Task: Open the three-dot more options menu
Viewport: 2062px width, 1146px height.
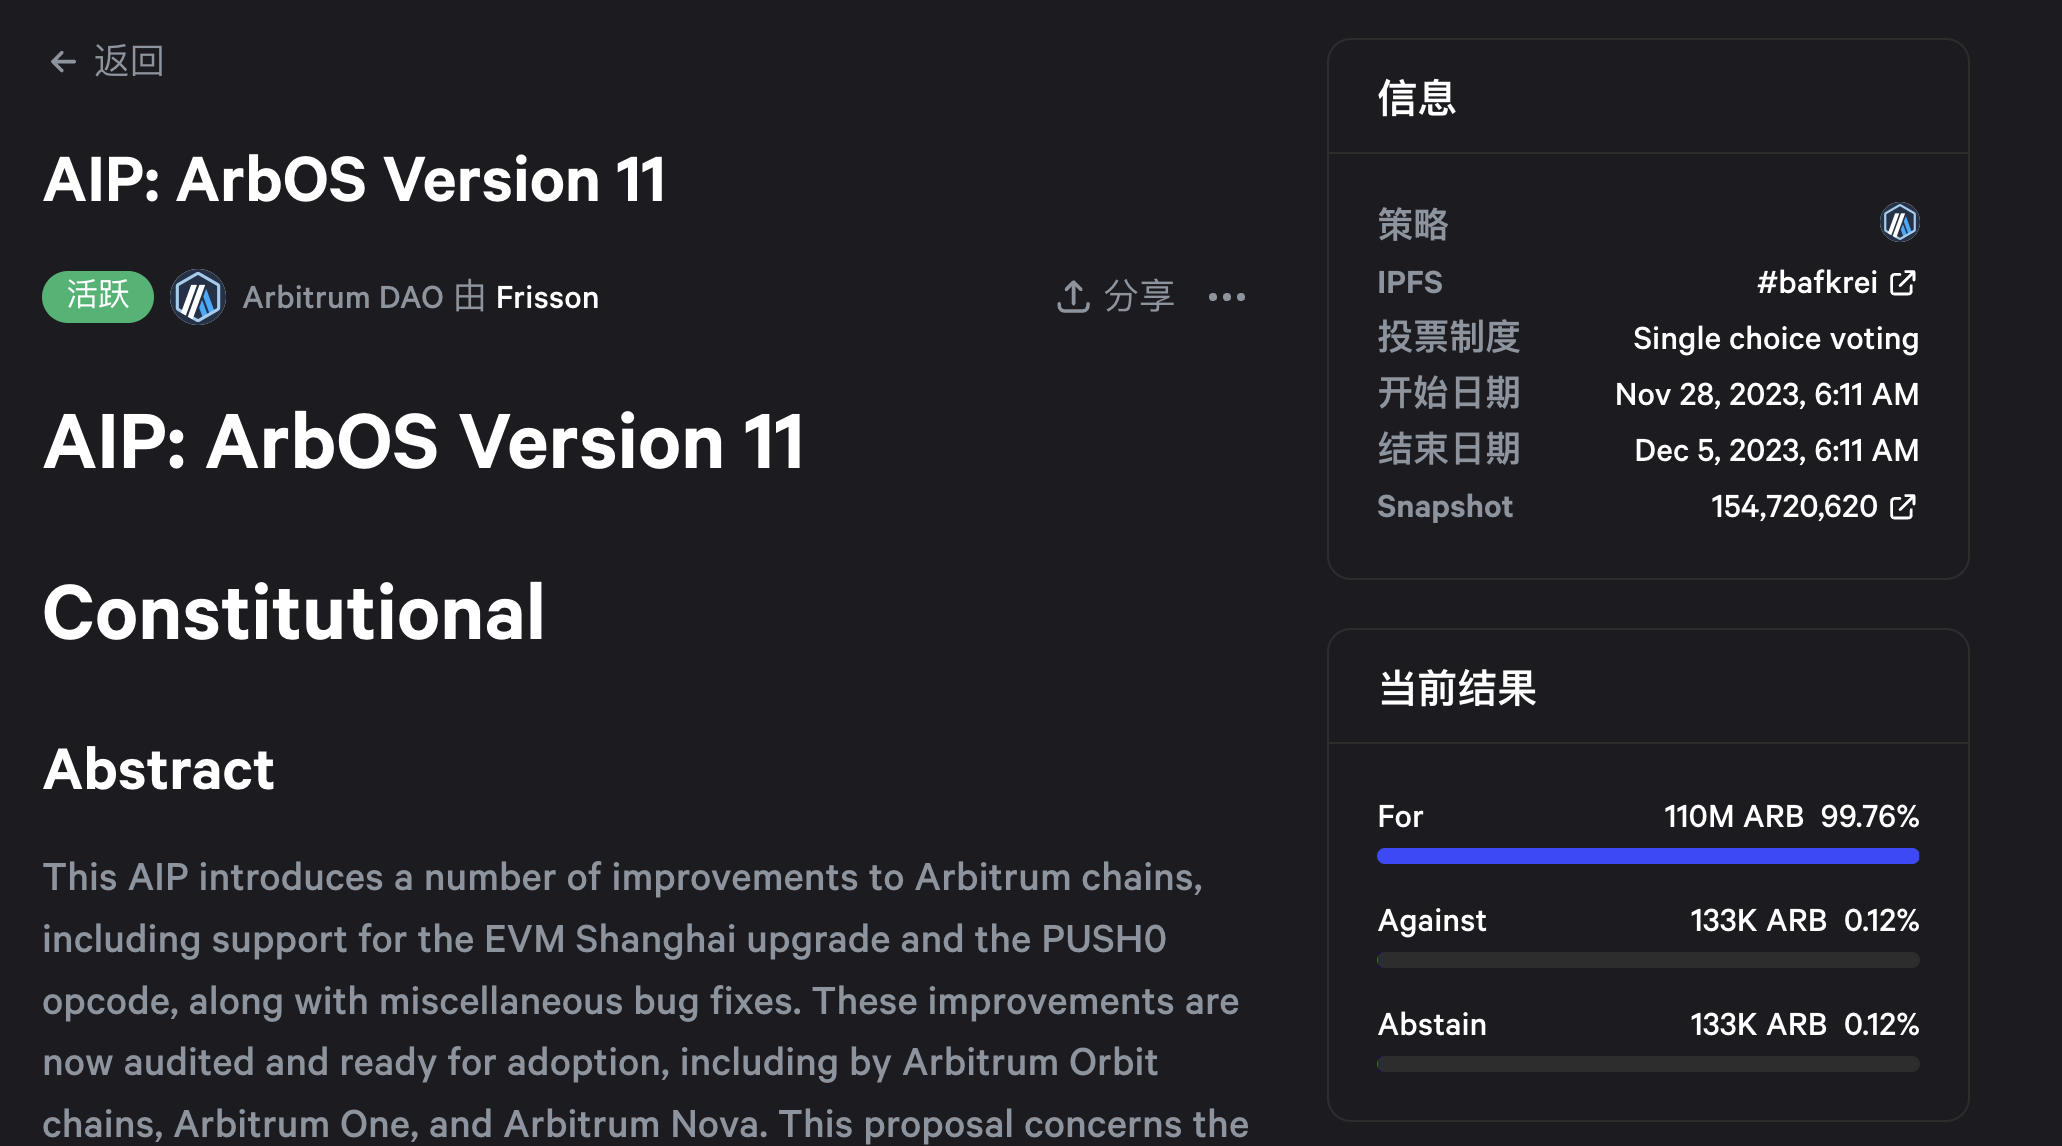Action: point(1227,297)
